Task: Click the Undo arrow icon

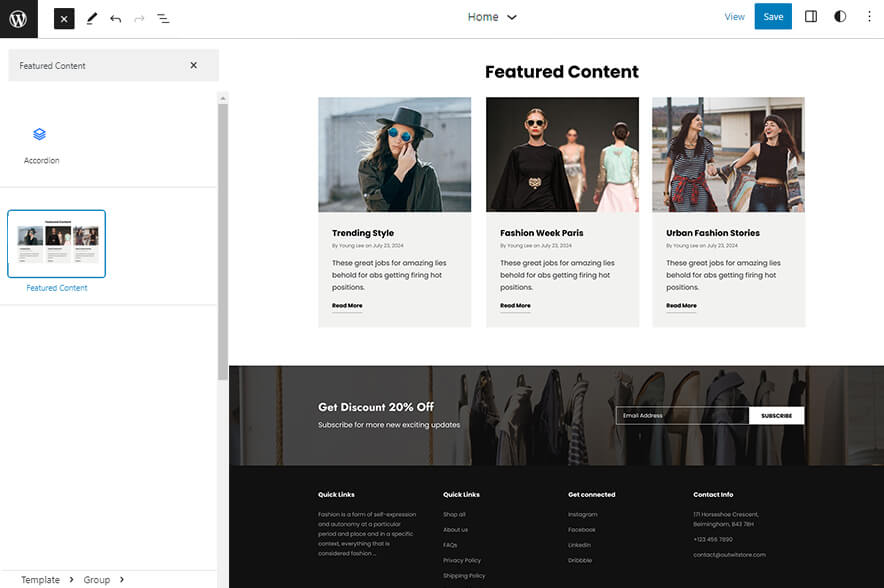Action: point(115,17)
